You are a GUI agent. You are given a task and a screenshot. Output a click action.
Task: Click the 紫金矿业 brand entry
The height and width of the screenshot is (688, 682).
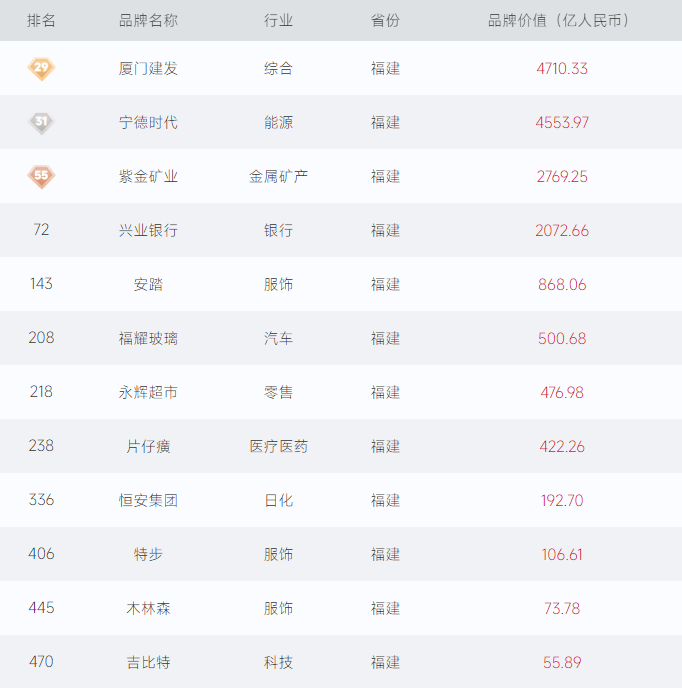pyautogui.click(x=148, y=177)
